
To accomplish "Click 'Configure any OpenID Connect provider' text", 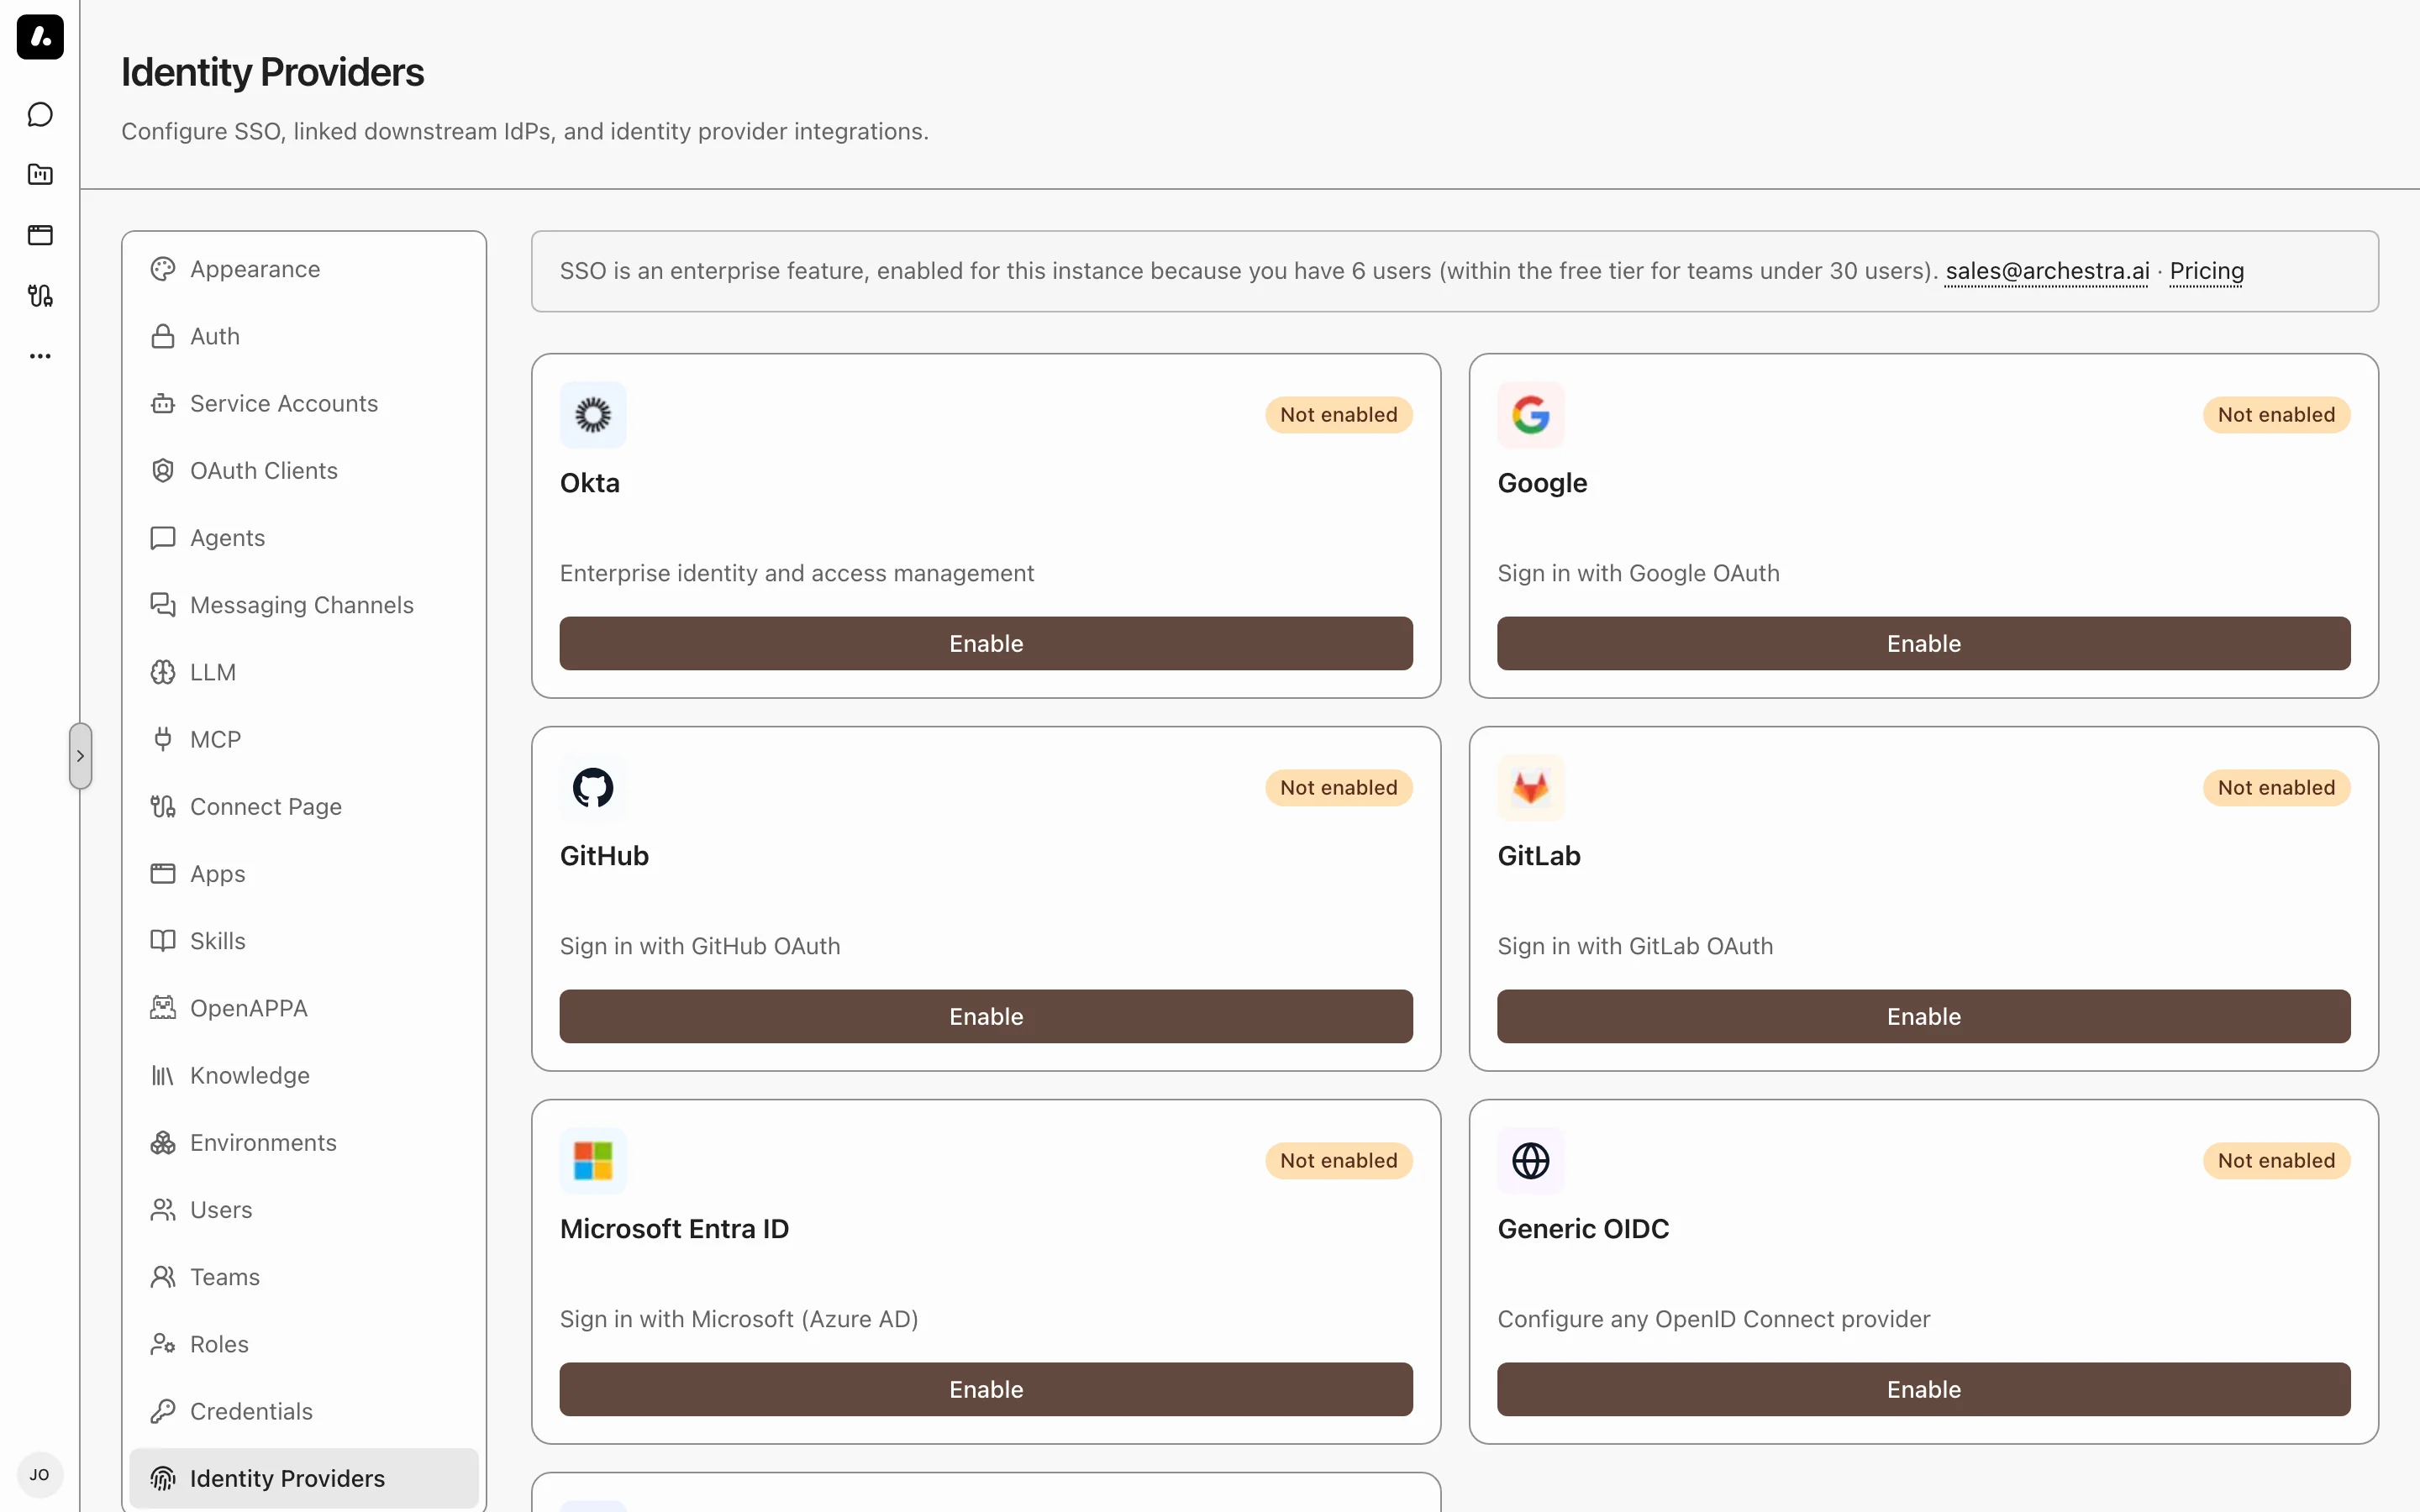I will pos(1714,1319).
